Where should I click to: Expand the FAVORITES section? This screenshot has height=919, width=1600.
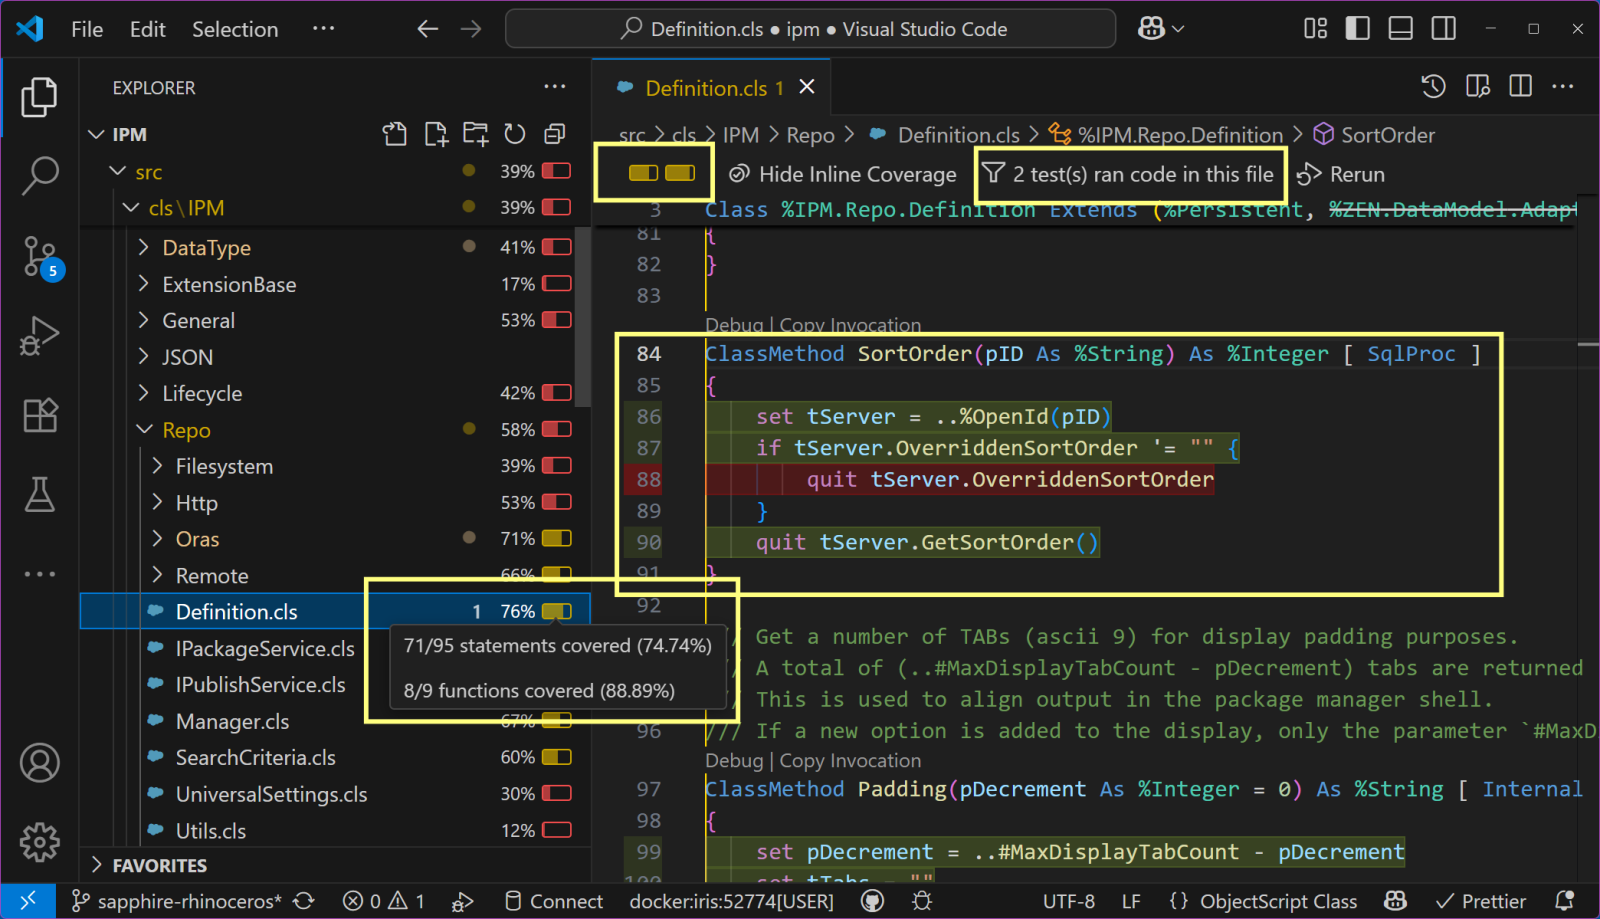(x=159, y=865)
